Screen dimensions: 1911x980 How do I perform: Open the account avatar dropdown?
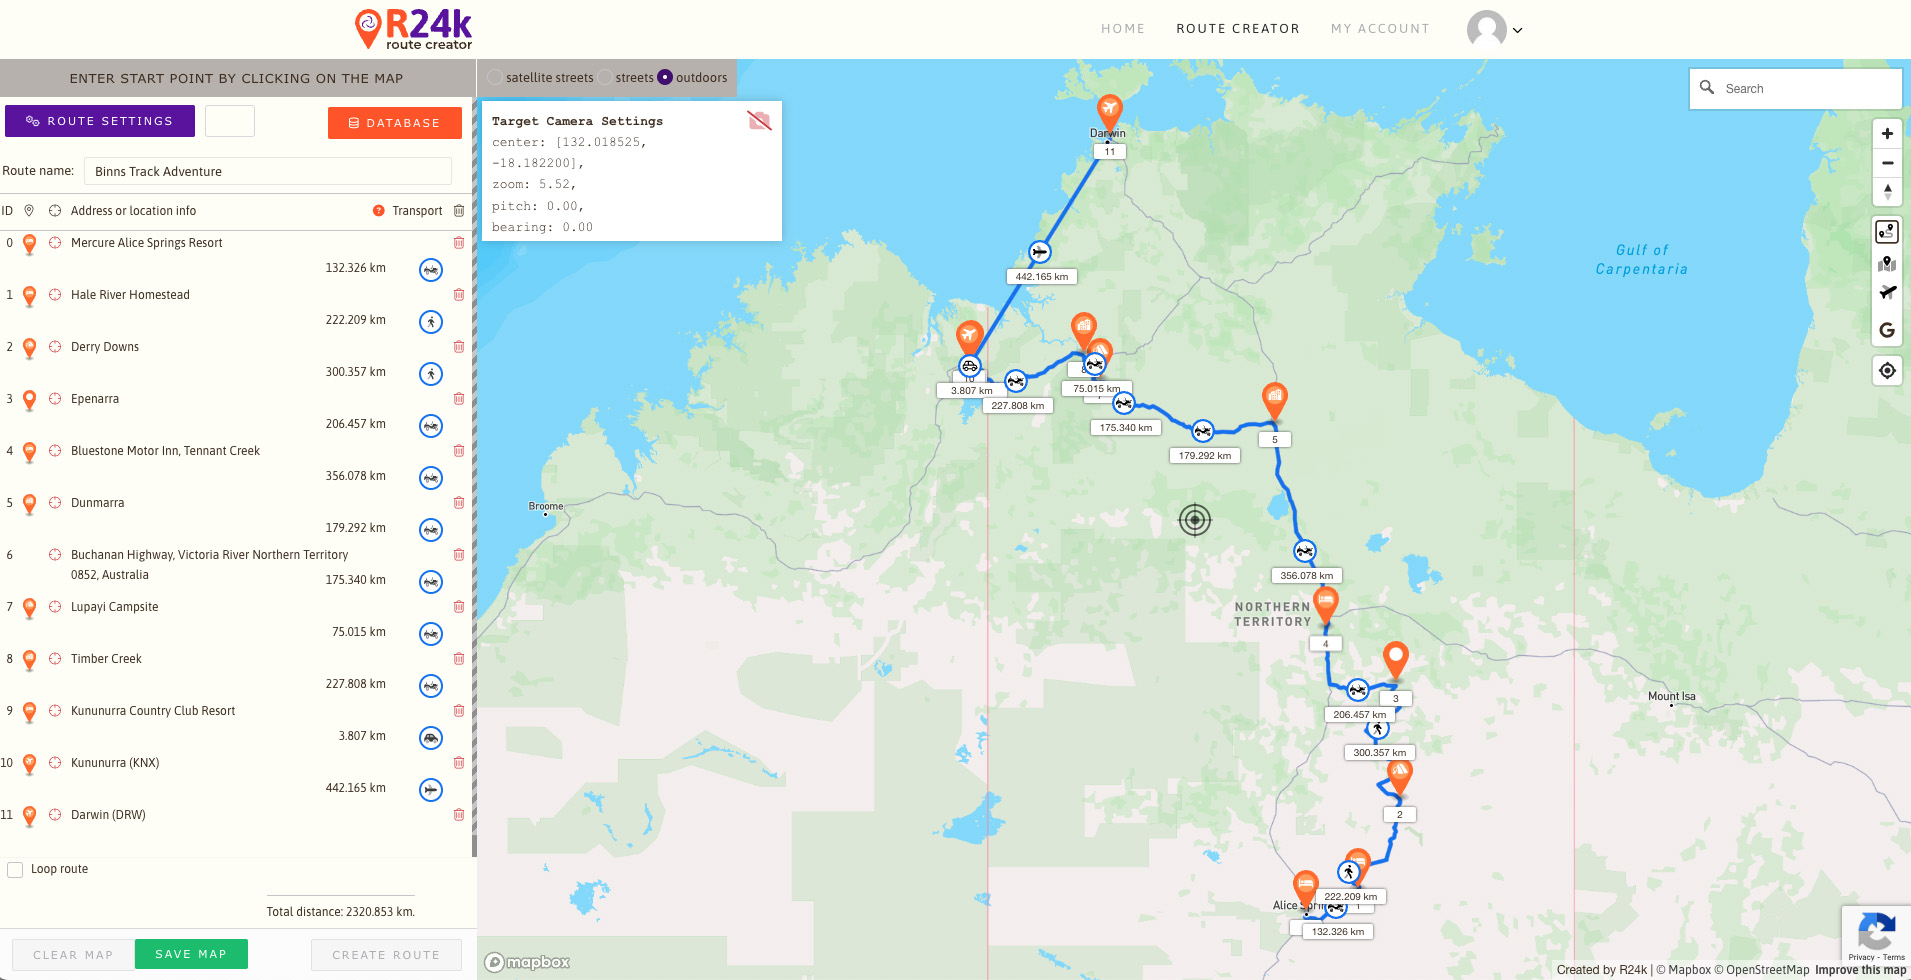[x=1494, y=30]
